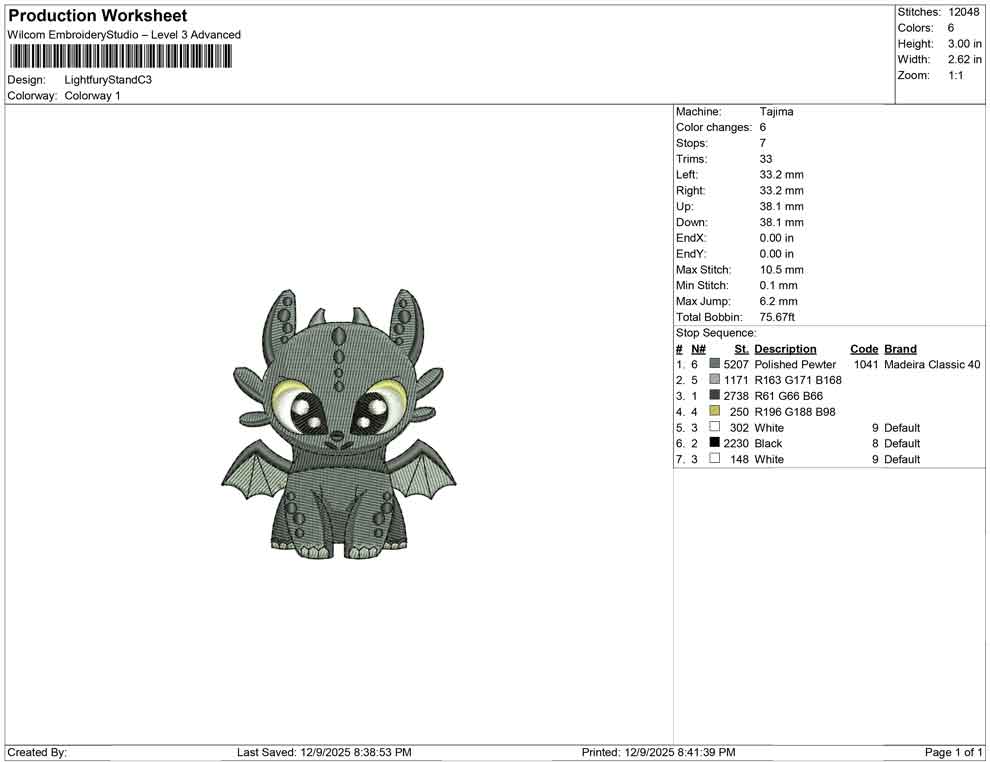The image size is (990, 762).
Task: Click the machine value 'Tajima'
Action: tap(776, 111)
